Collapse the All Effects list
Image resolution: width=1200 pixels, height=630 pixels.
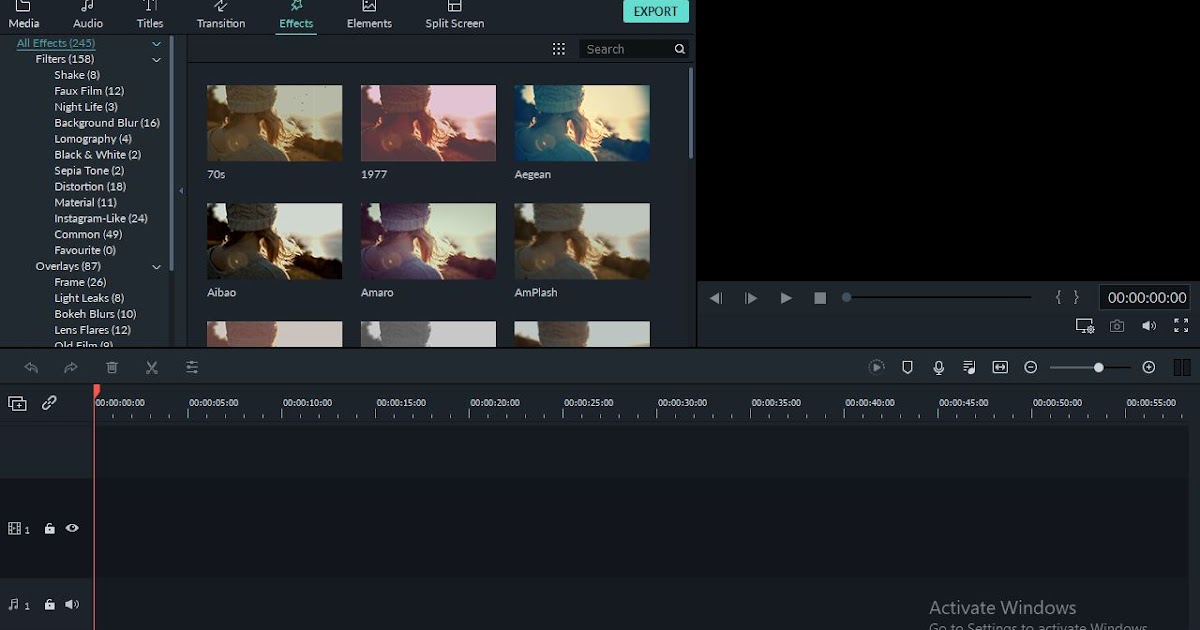[156, 43]
